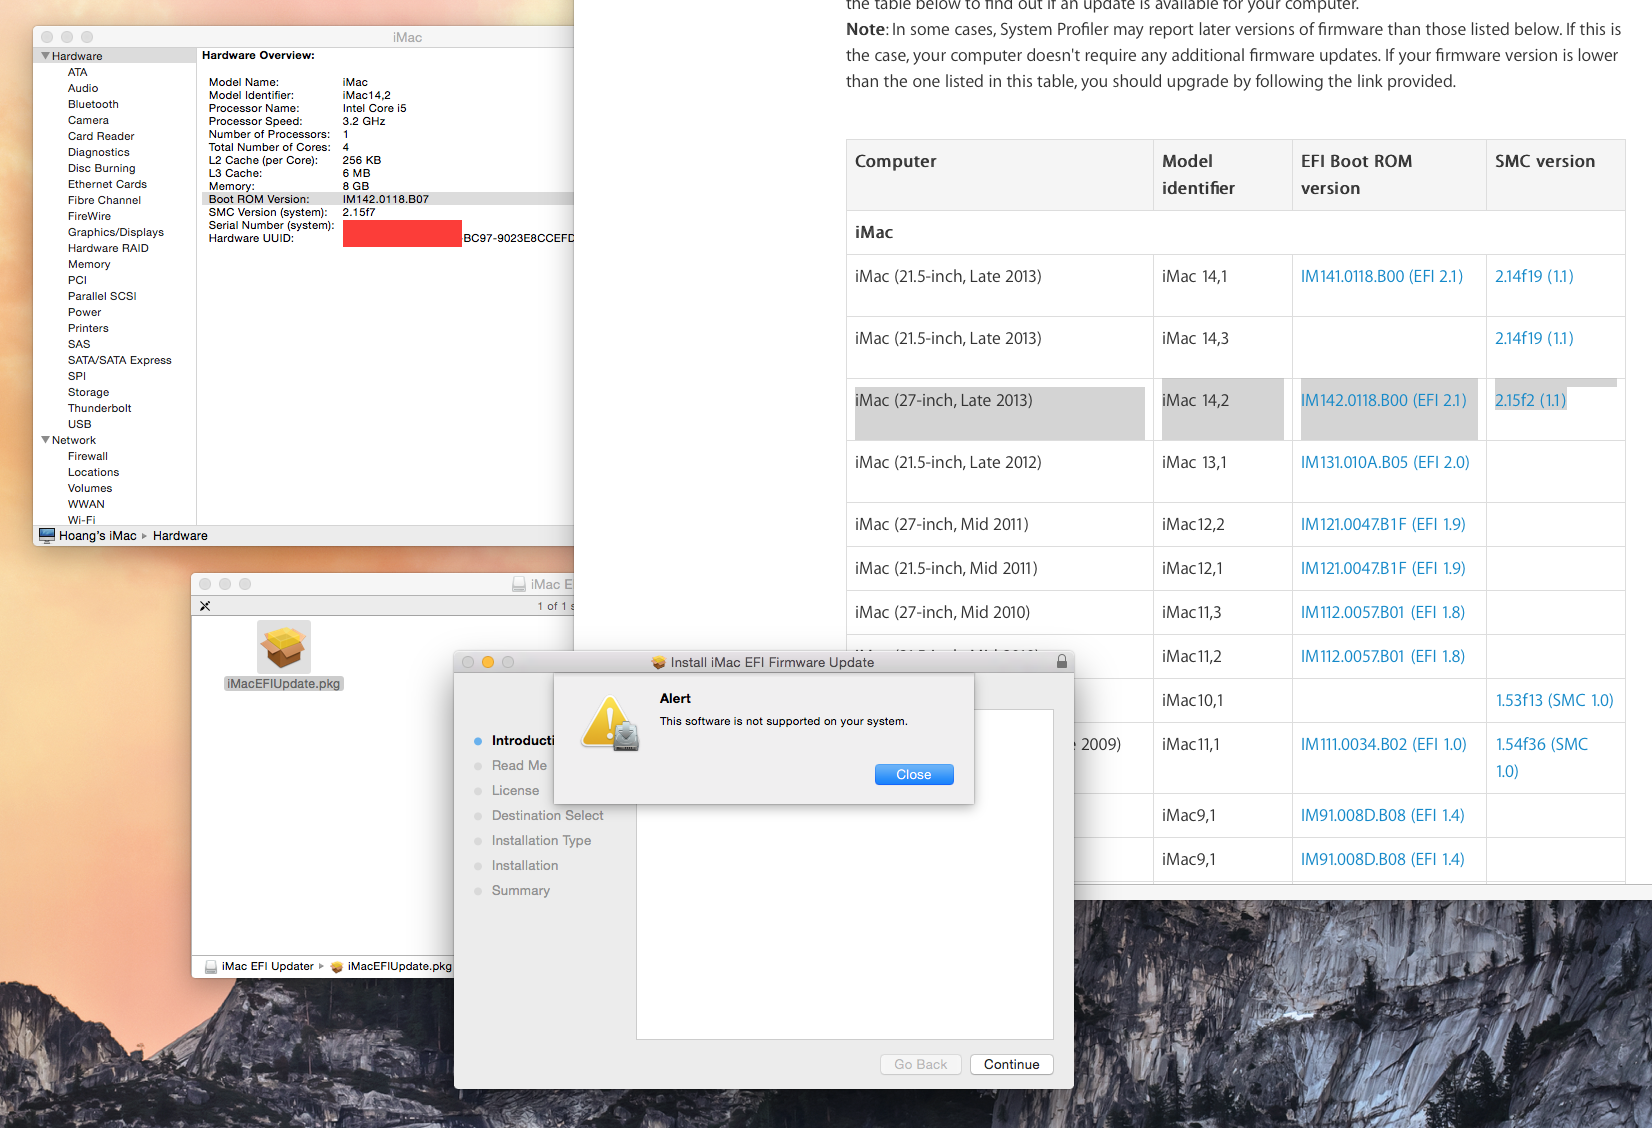The image size is (1652, 1128).
Task: Select Disc Burning in the sidebar
Action: click(101, 168)
